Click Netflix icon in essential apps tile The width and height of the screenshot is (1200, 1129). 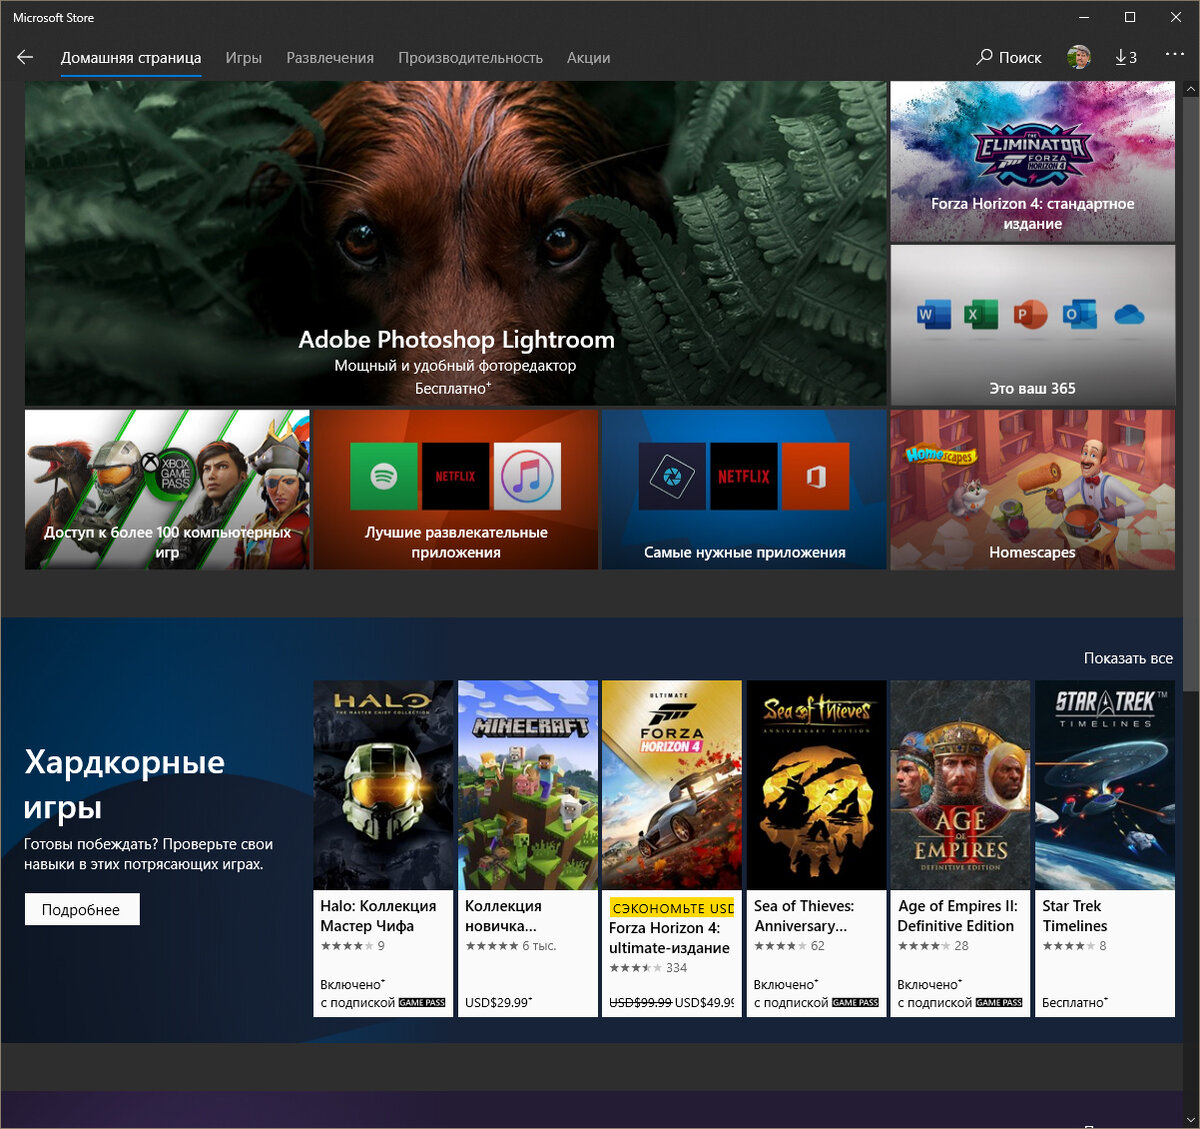tap(744, 477)
